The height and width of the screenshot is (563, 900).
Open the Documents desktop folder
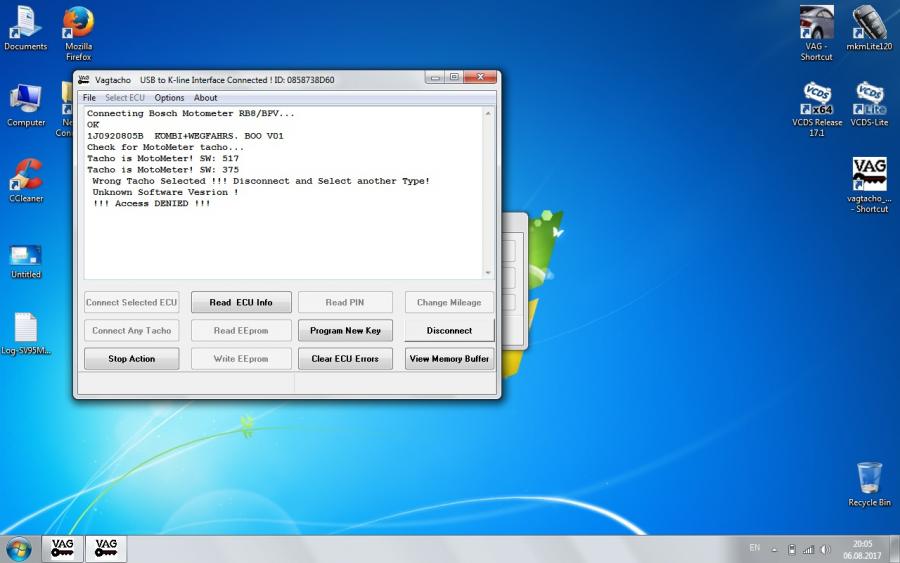[x=26, y=24]
